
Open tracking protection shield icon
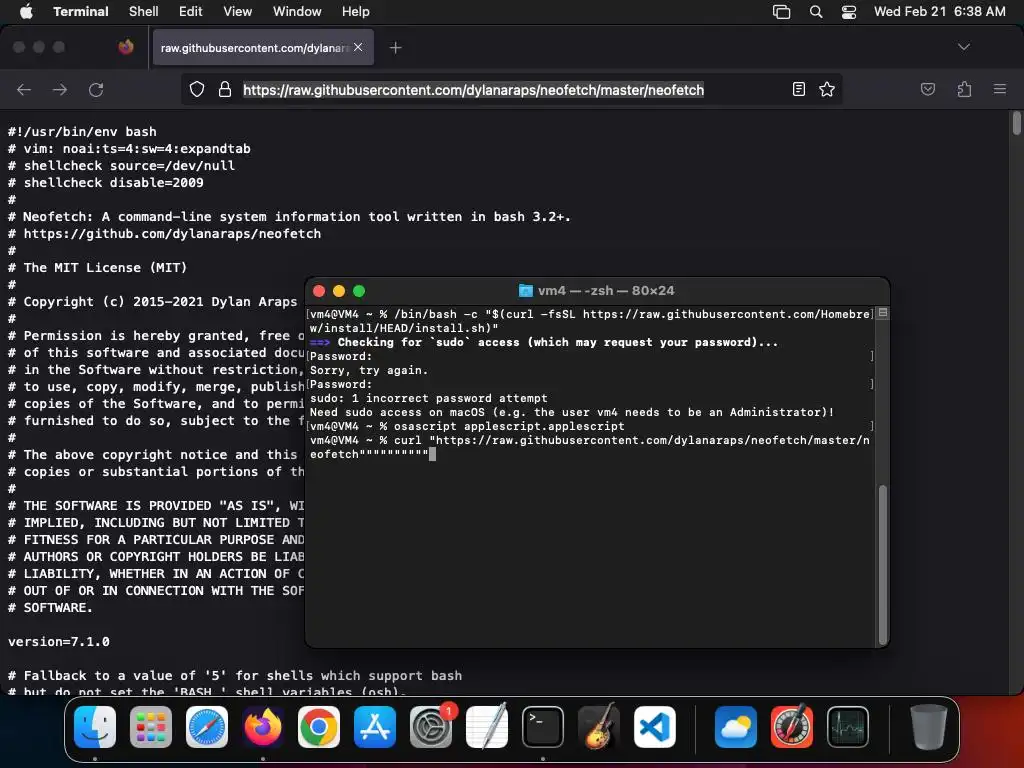(x=197, y=89)
